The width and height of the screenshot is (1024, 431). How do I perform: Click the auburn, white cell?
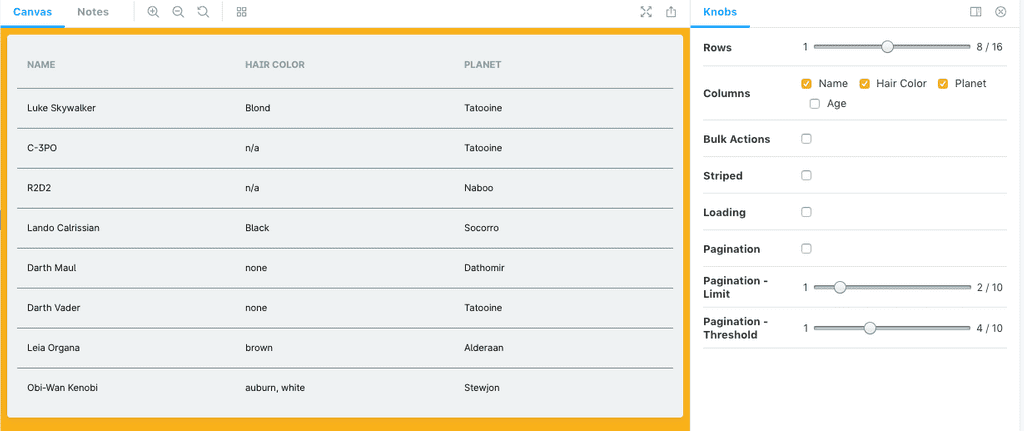tap(275, 388)
